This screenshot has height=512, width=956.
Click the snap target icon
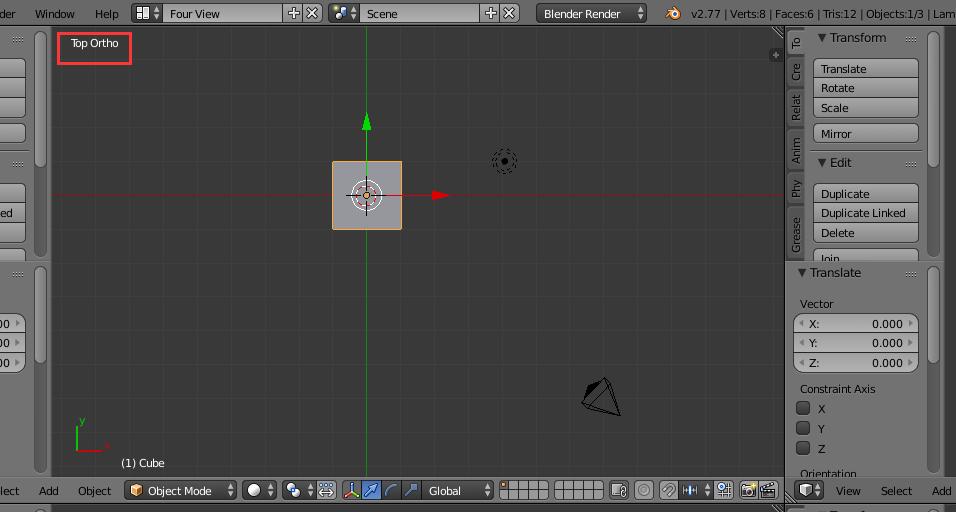pyautogui.click(x=724, y=491)
